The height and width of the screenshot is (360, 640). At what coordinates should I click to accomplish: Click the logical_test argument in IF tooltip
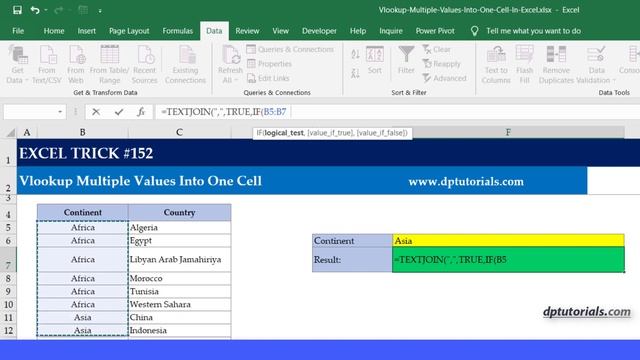(284, 133)
